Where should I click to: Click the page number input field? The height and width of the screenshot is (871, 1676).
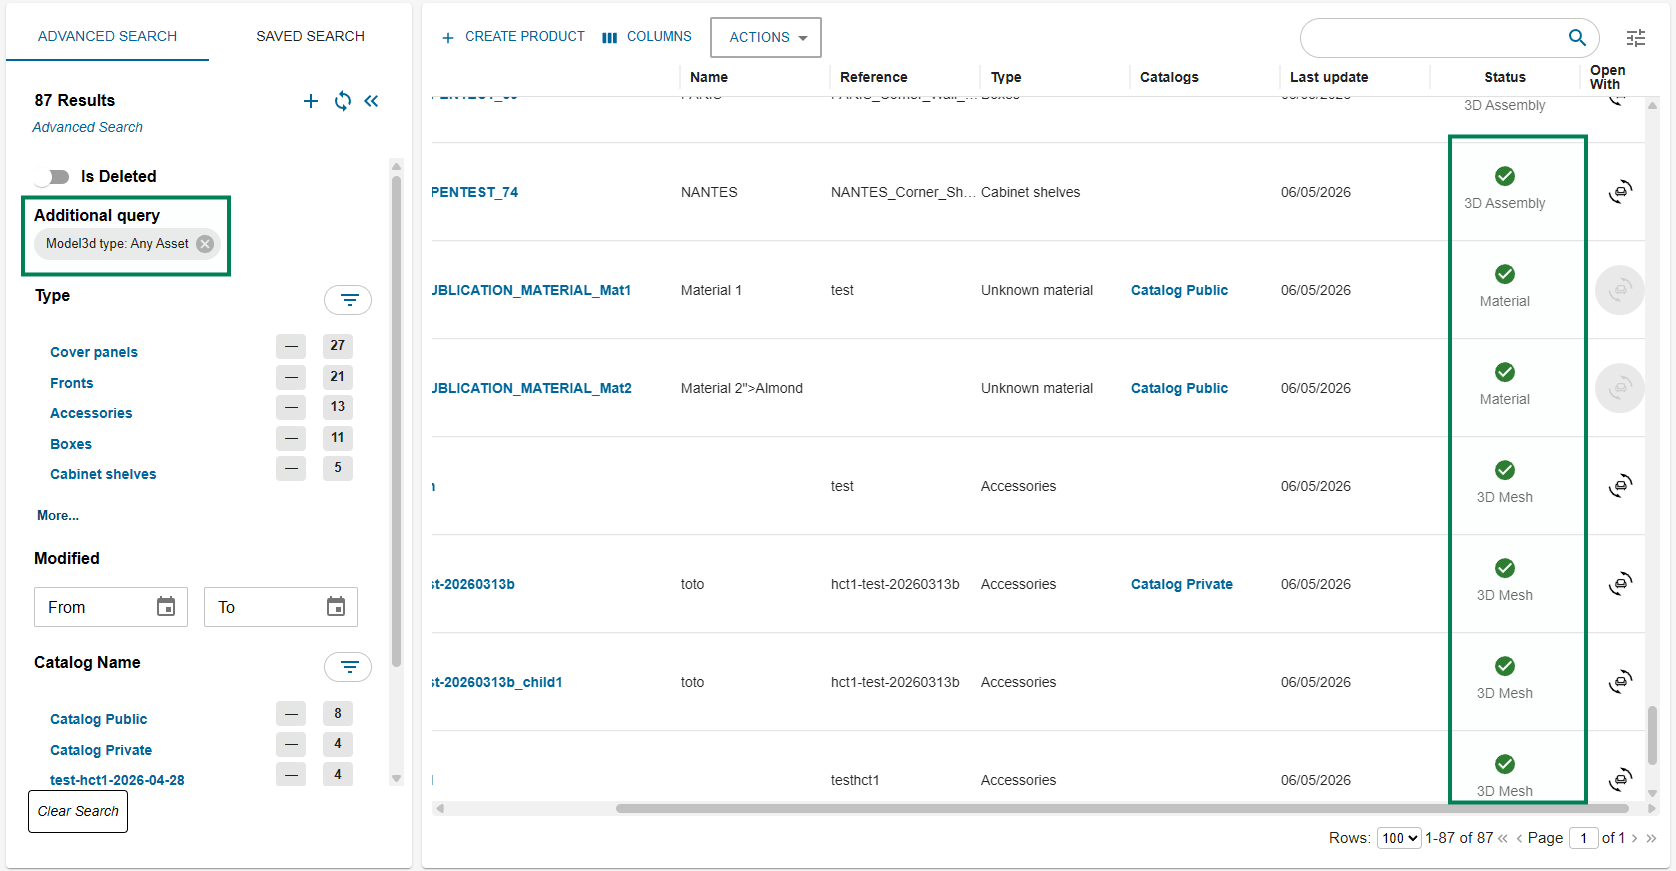click(x=1583, y=838)
